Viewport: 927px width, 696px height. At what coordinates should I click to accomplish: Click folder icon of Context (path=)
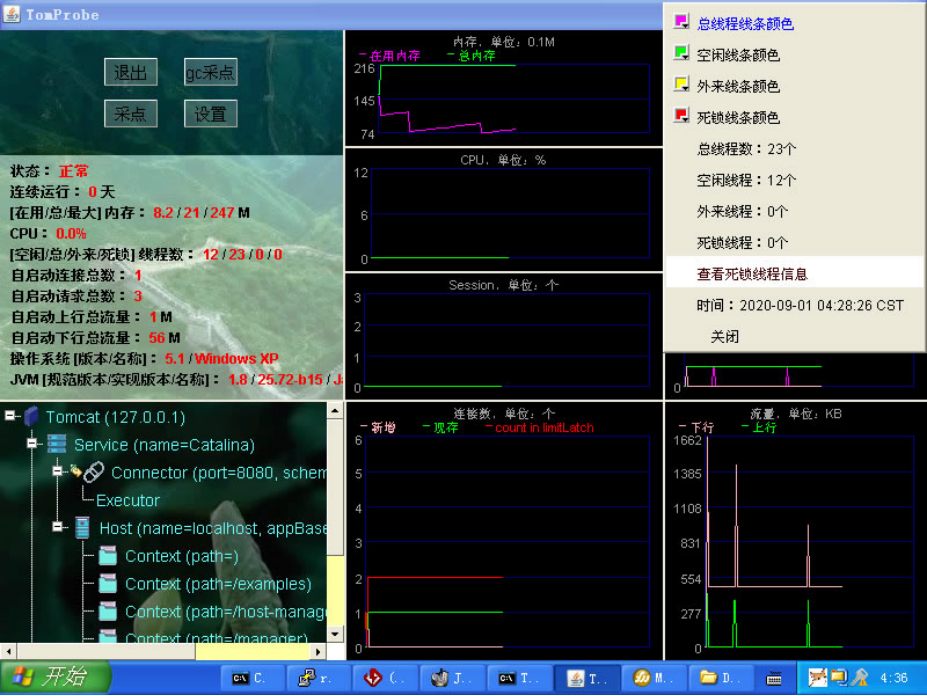tap(108, 556)
